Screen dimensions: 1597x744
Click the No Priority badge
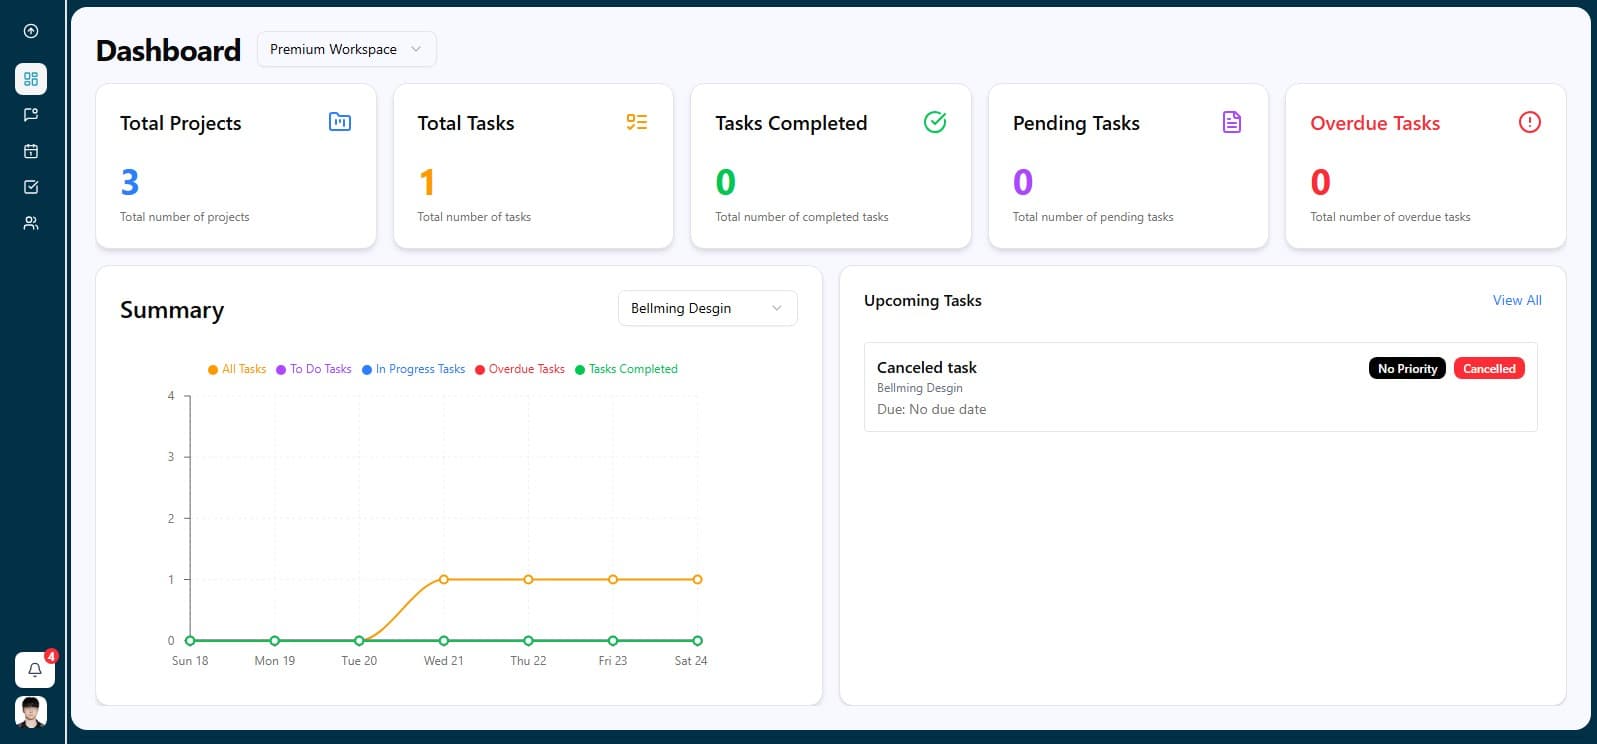1407,369
